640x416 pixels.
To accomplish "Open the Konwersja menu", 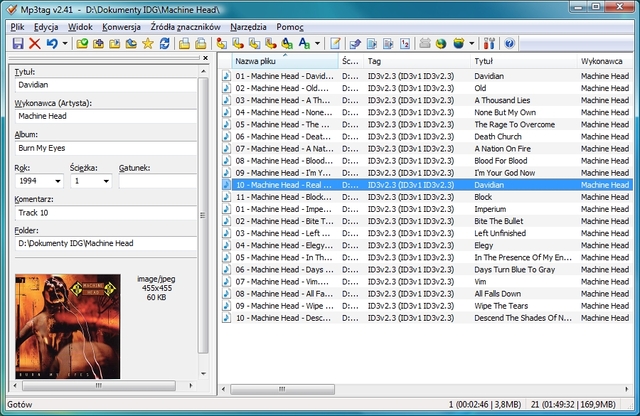I will click(x=121, y=27).
